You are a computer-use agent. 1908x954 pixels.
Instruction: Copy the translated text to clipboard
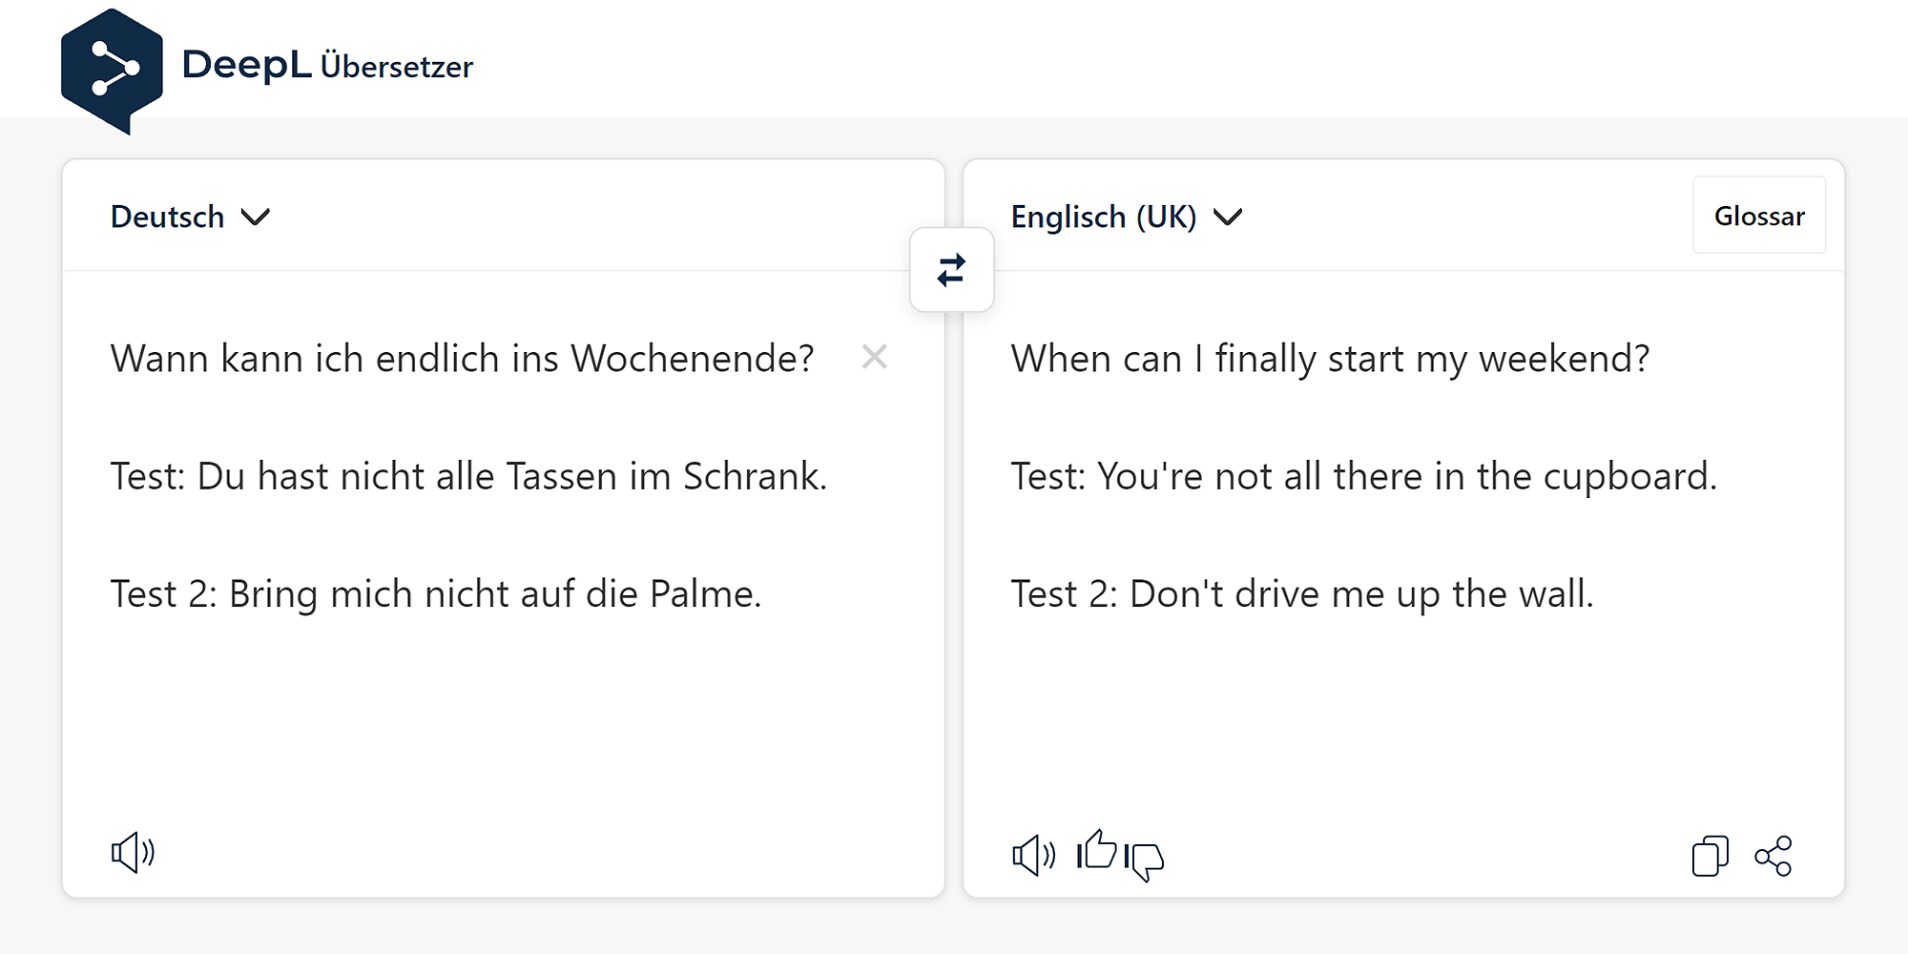[x=1709, y=856]
